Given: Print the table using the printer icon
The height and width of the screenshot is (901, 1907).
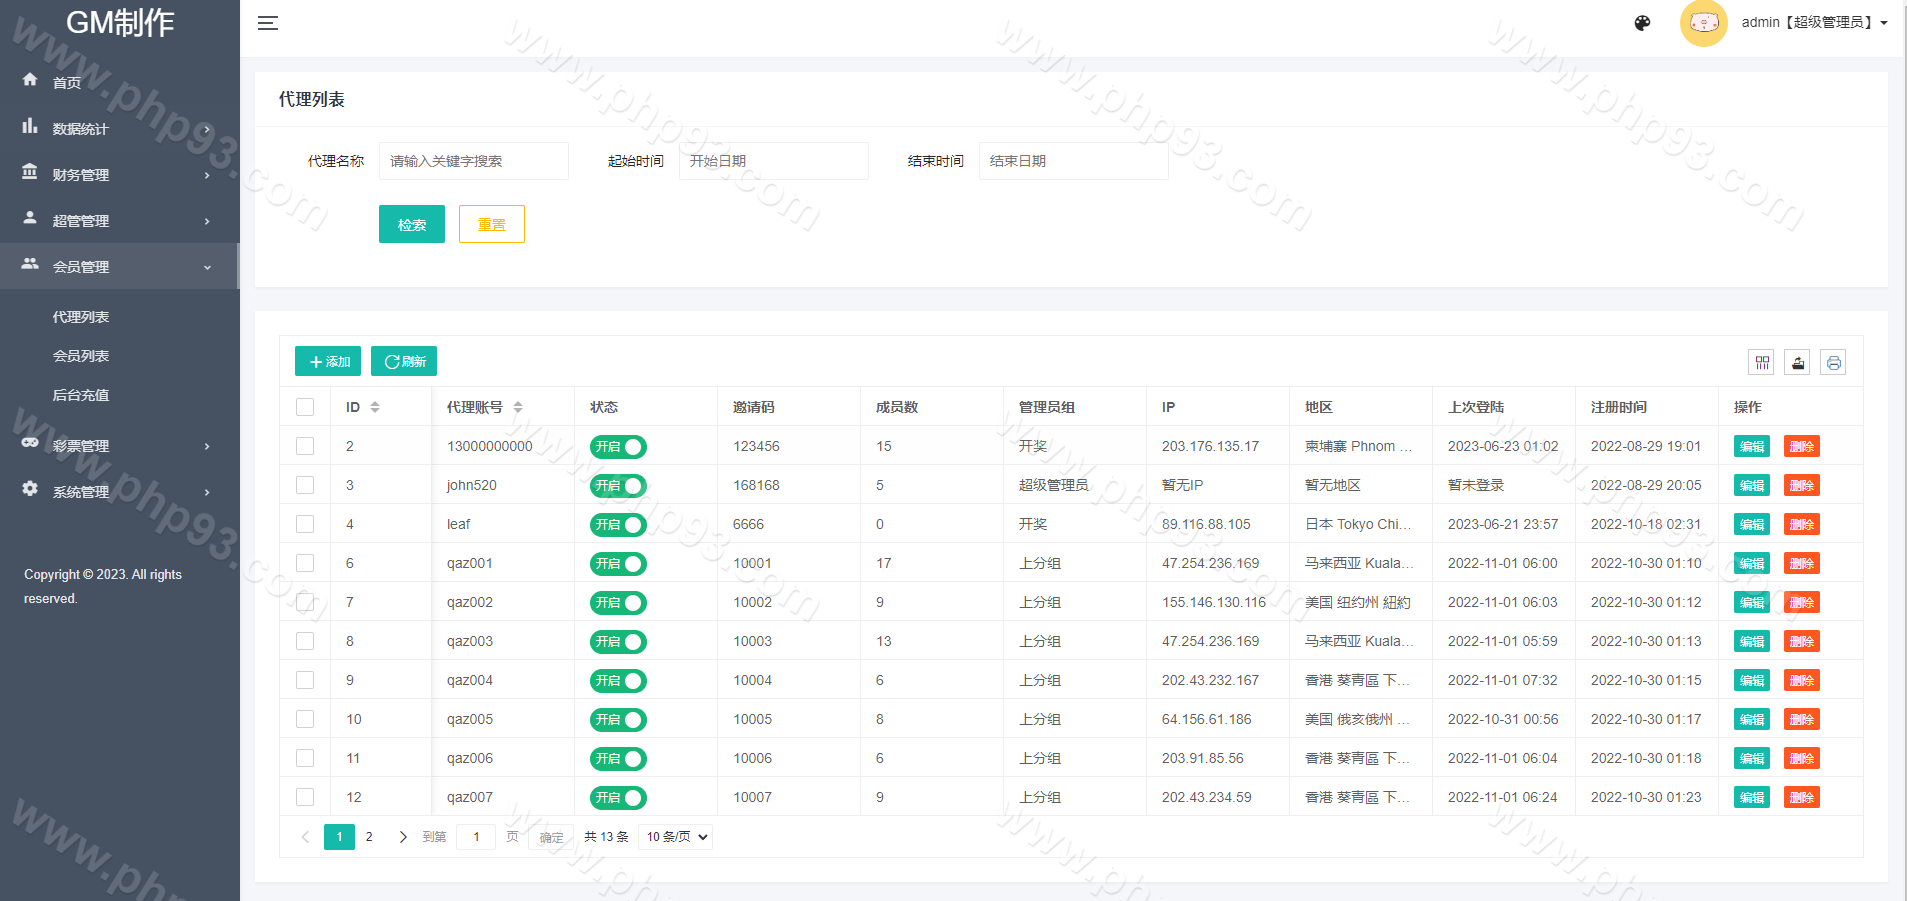Looking at the screenshot, I should coord(1833,362).
